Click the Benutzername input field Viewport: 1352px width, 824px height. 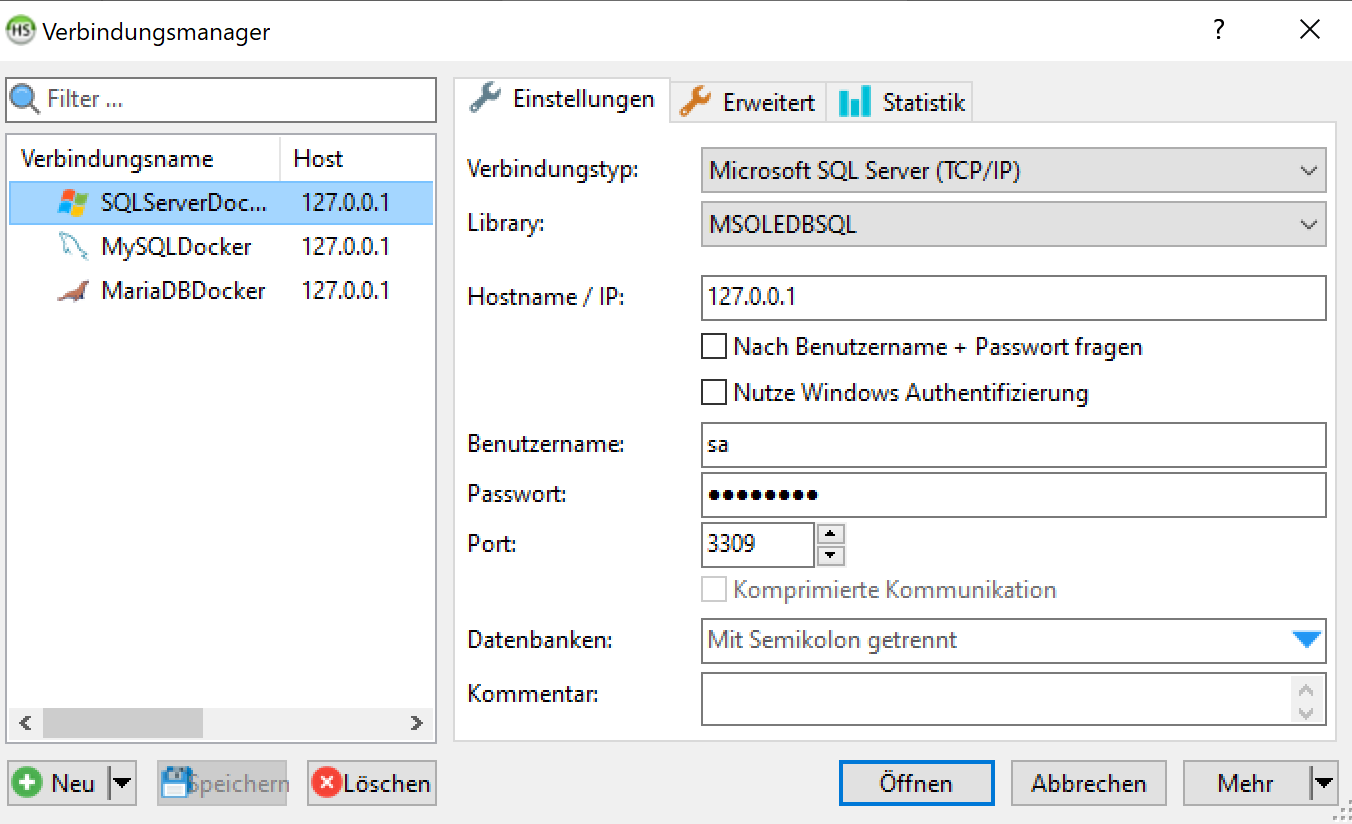point(1014,445)
